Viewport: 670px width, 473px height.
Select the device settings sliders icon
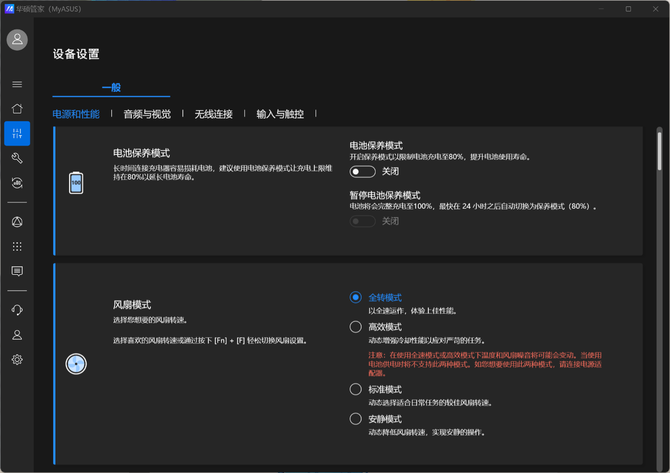tap(17, 133)
